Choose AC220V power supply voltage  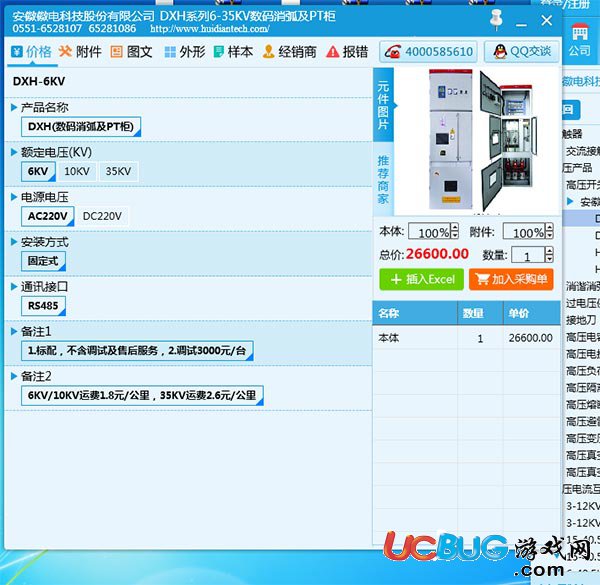click(x=48, y=216)
